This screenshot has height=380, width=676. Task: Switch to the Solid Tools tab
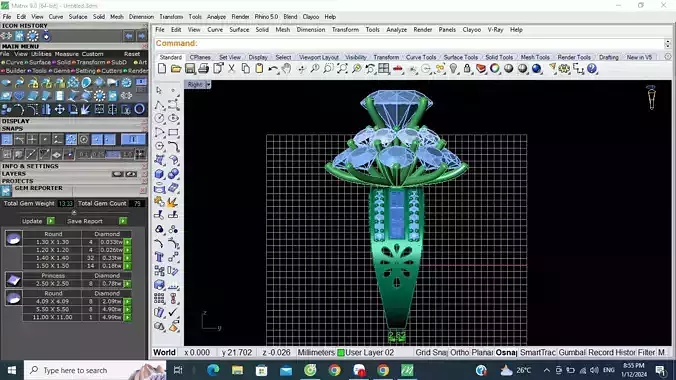[x=499, y=57]
